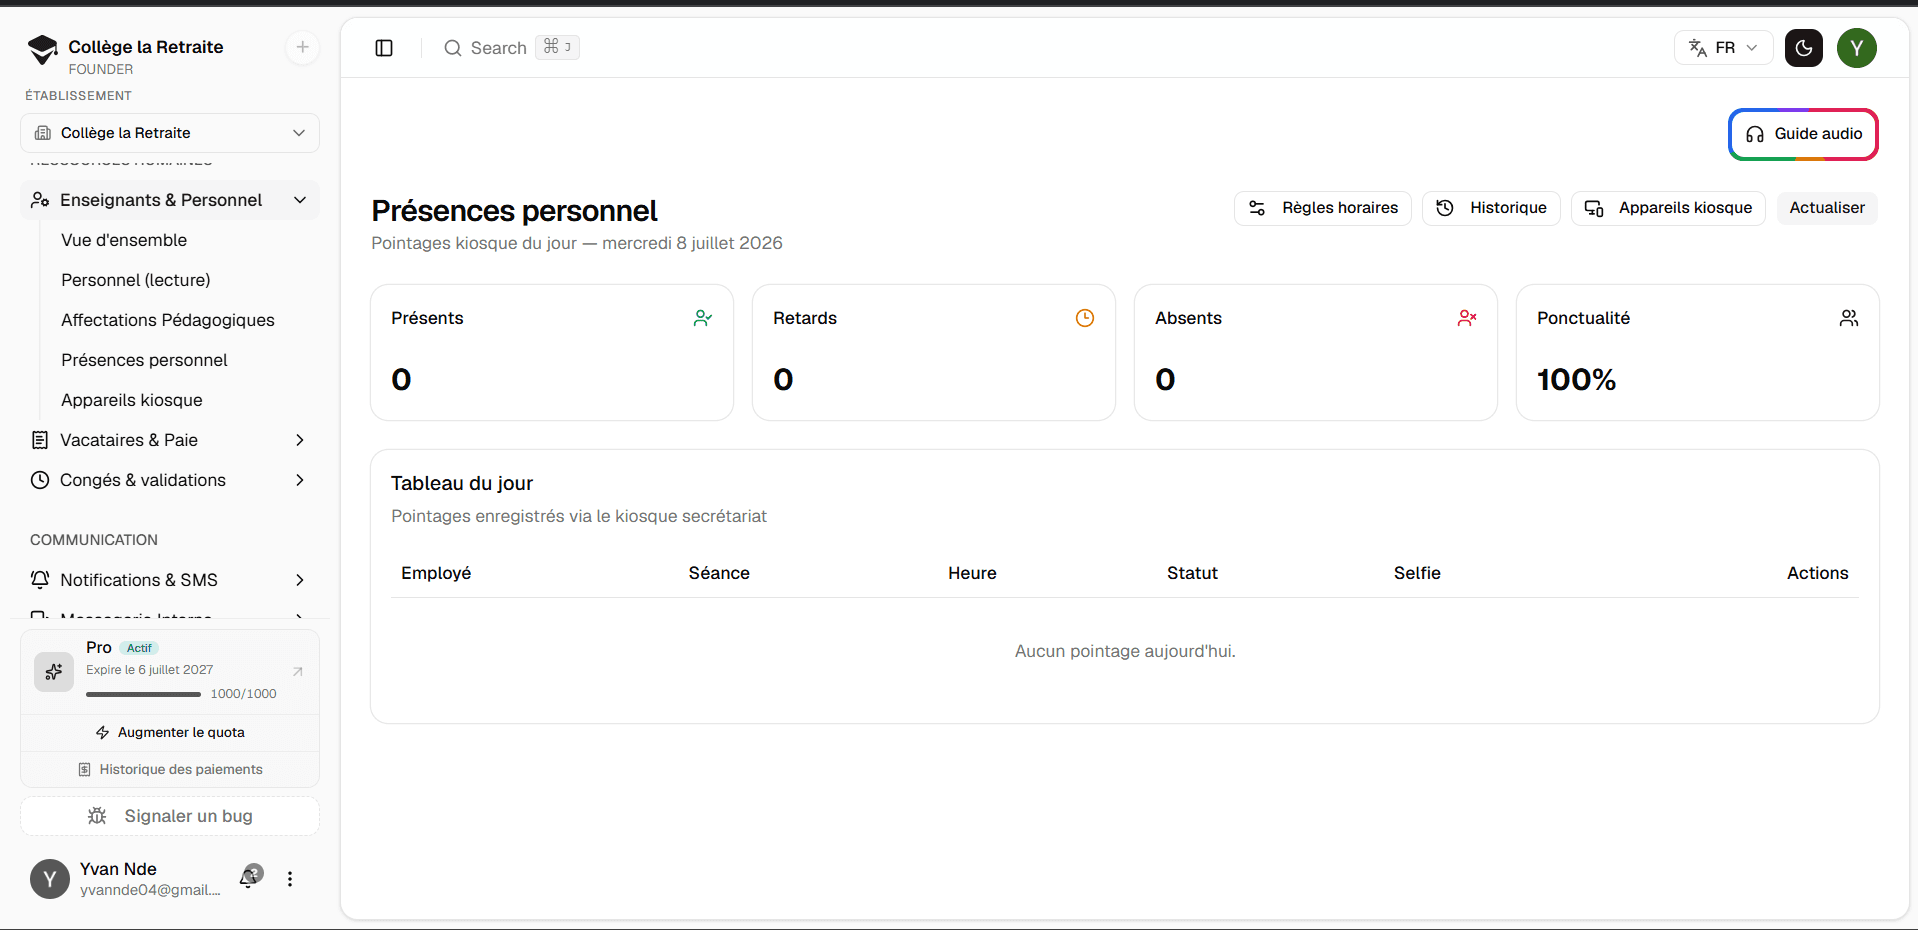Click the sliders icon of Règles horaires
The height and width of the screenshot is (930, 1918).
[x=1257, y=208]
